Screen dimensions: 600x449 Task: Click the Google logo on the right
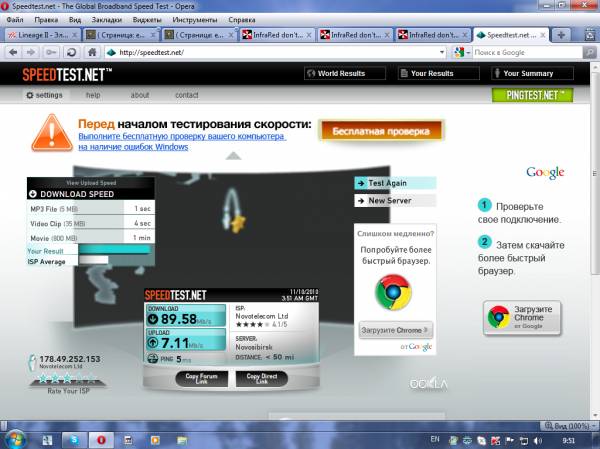[x=545, y=173]
